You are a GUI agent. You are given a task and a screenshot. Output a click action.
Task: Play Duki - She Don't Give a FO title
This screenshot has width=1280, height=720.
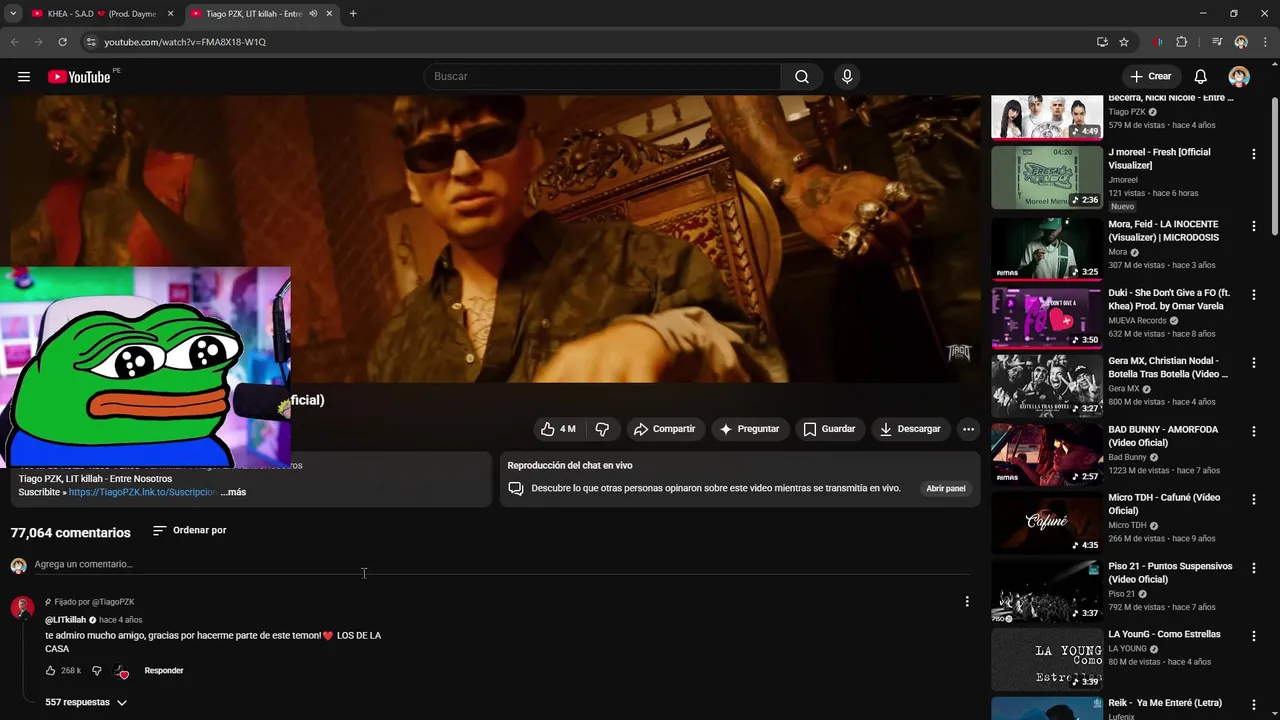click(x=1169, y=300)
